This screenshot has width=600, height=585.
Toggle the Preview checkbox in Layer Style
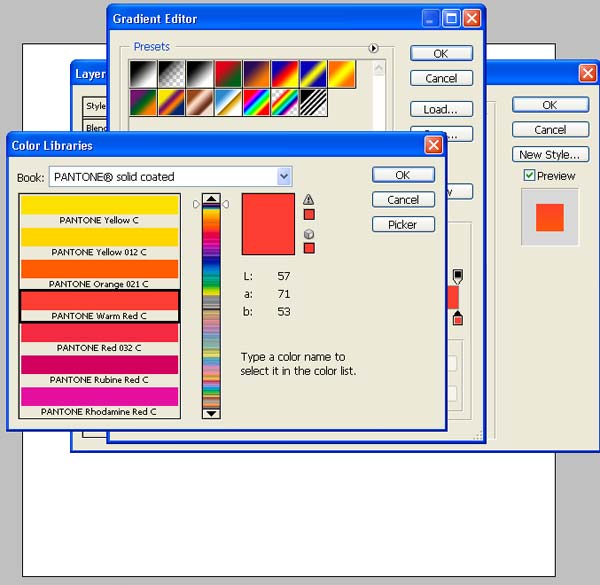tap(529, 176)
